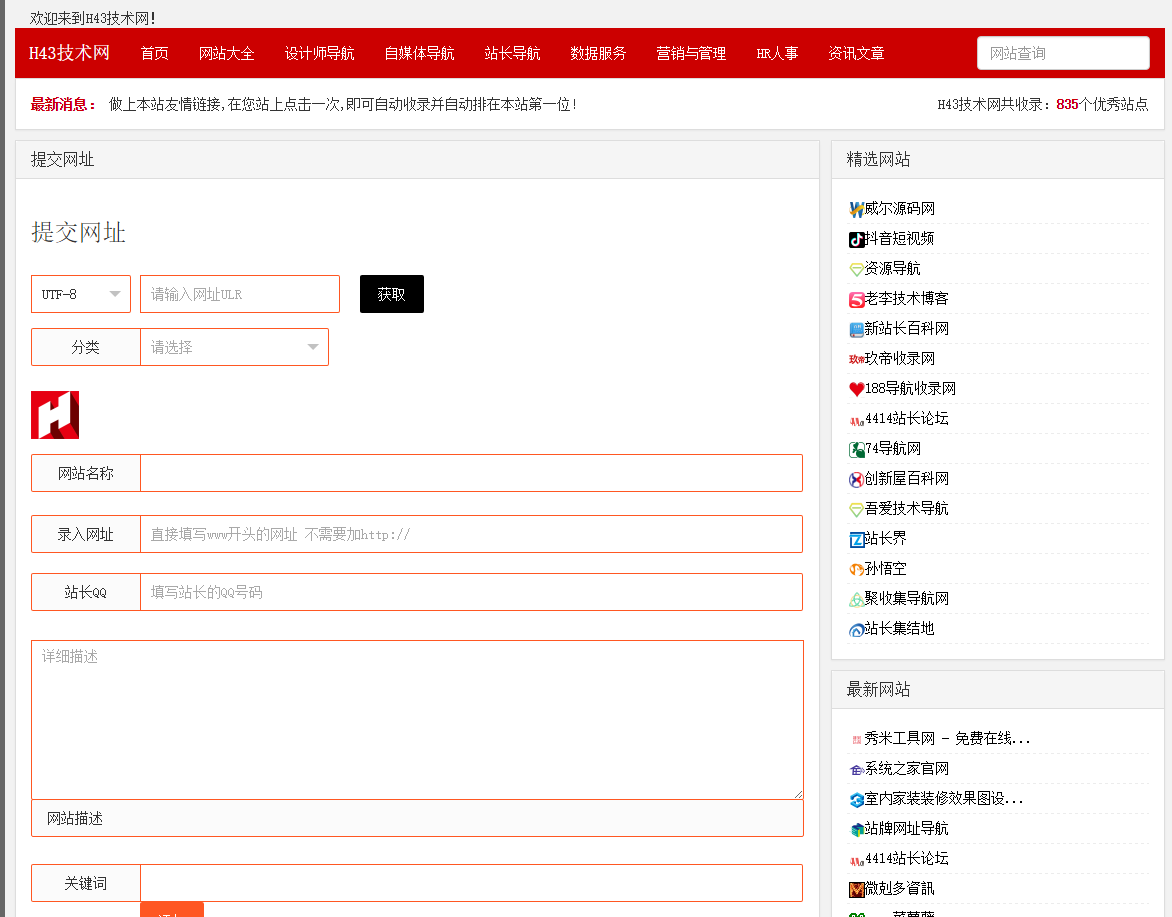Focus the 请输入网址 URL input field

[240, 294]
